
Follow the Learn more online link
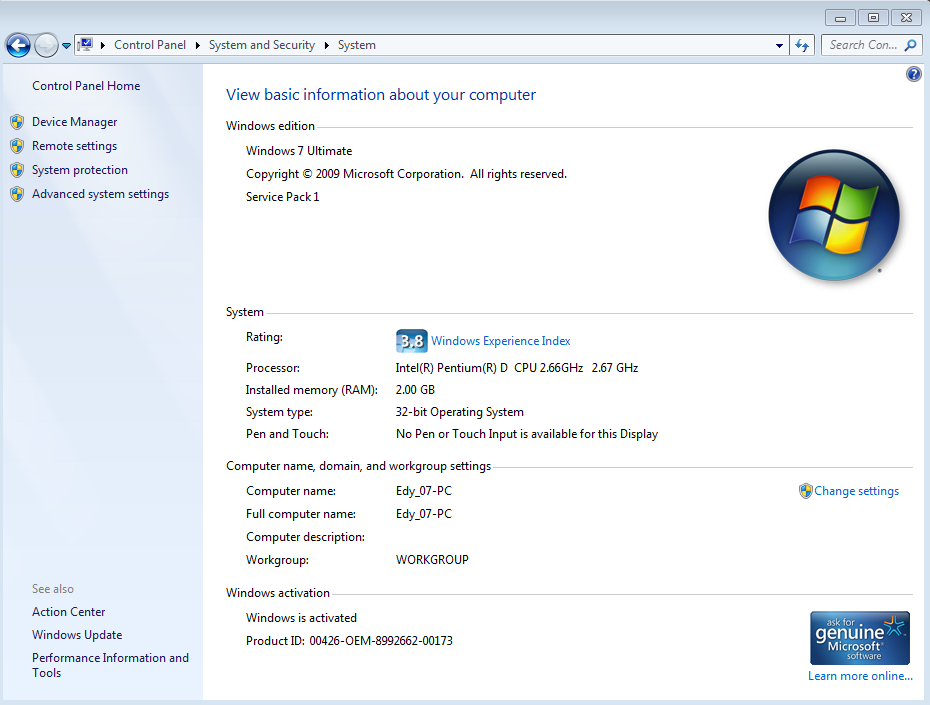(860, 676)
